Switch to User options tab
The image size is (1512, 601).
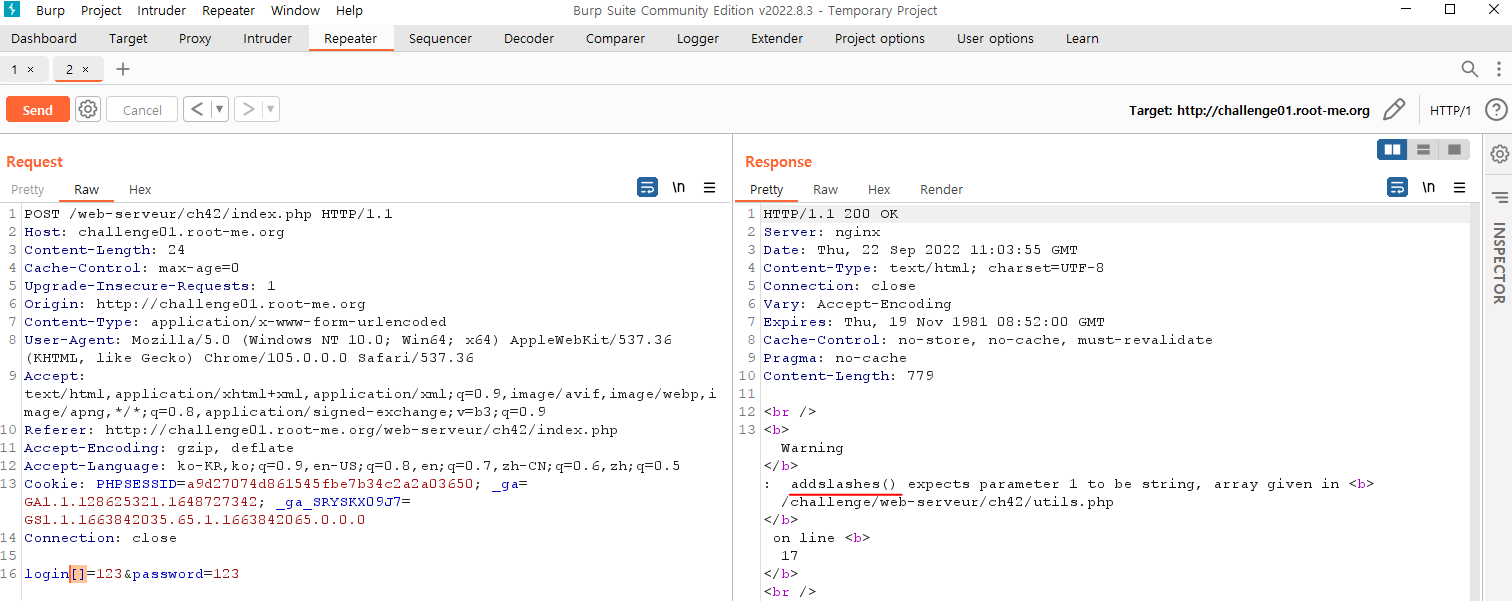click(995, 38)
